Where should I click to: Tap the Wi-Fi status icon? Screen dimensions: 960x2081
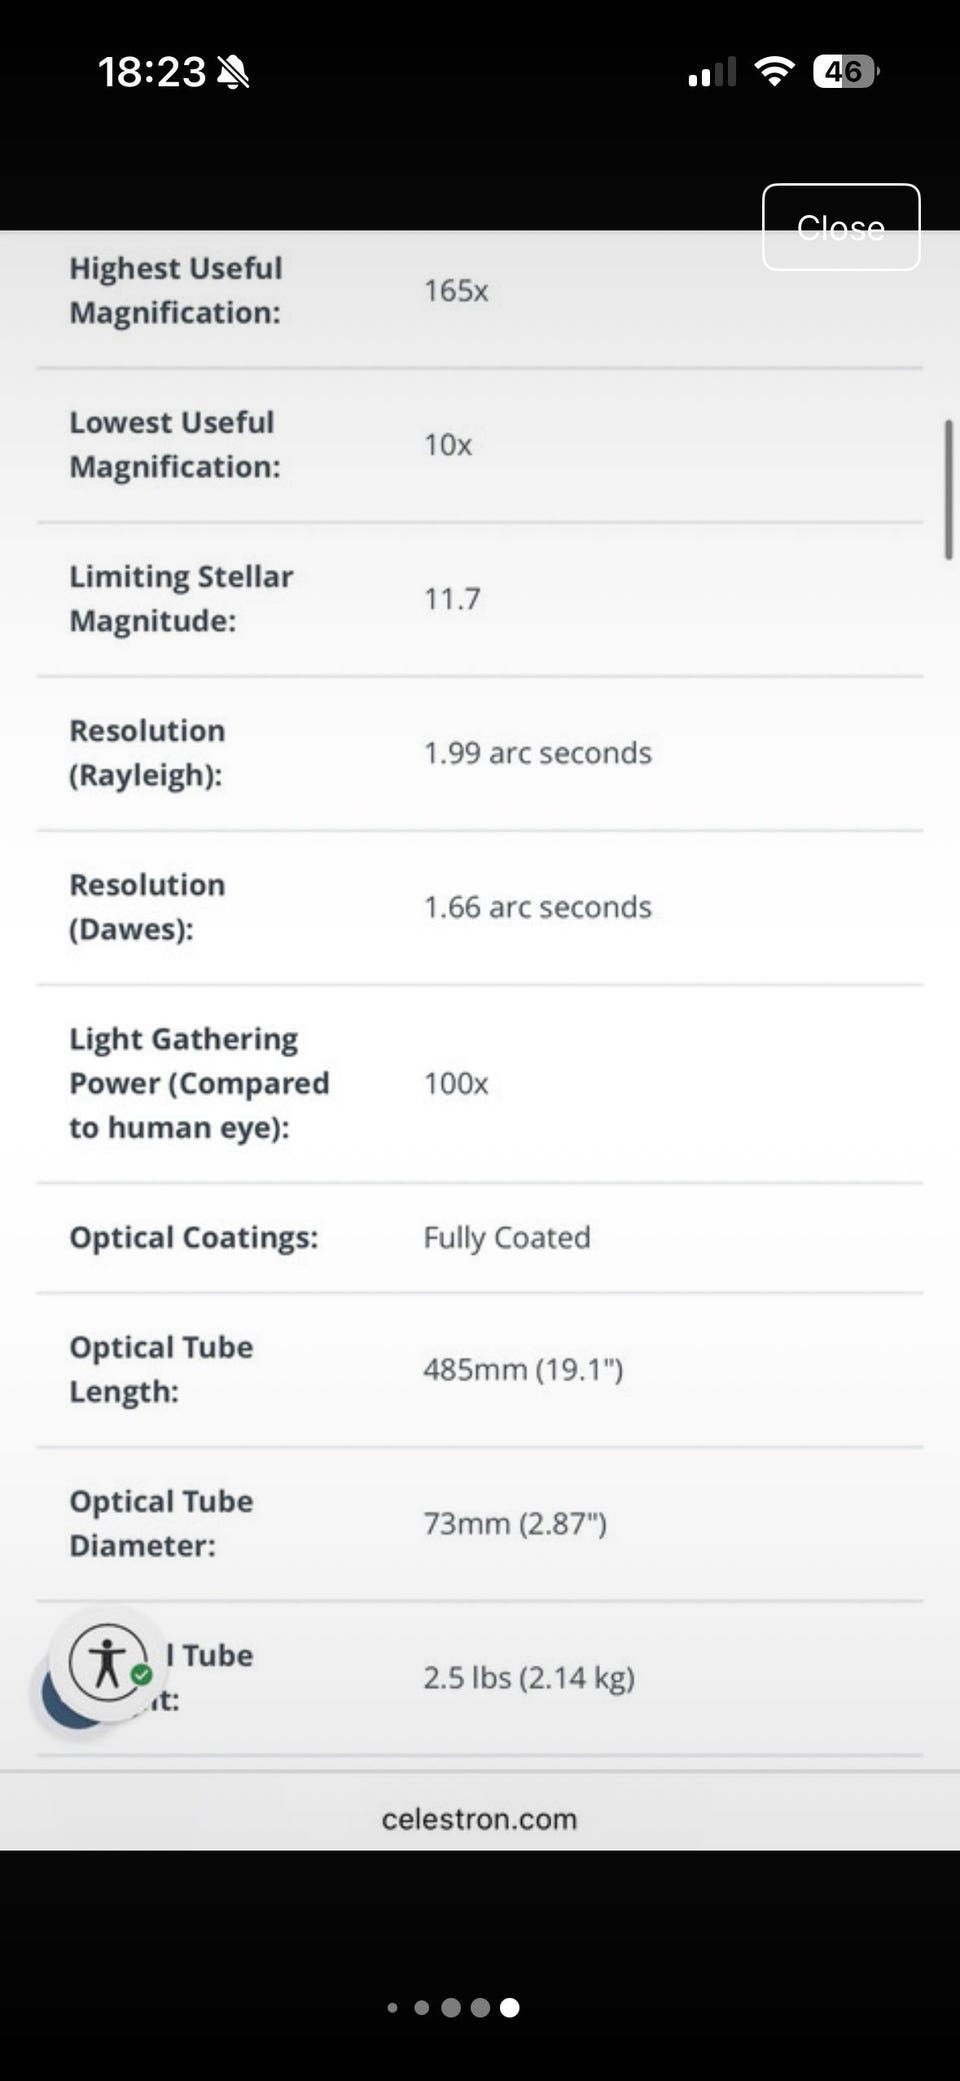click(773, 71)
